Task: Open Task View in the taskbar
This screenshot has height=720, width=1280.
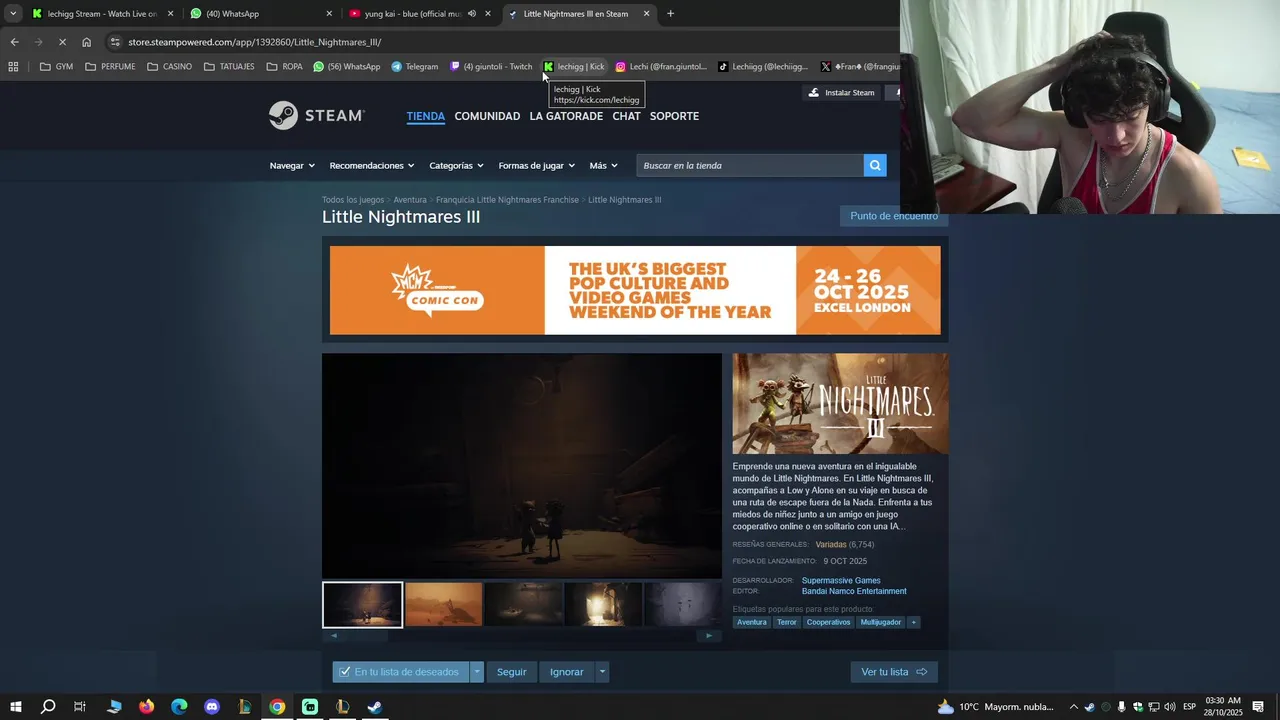Action: [x=80, y=707]
